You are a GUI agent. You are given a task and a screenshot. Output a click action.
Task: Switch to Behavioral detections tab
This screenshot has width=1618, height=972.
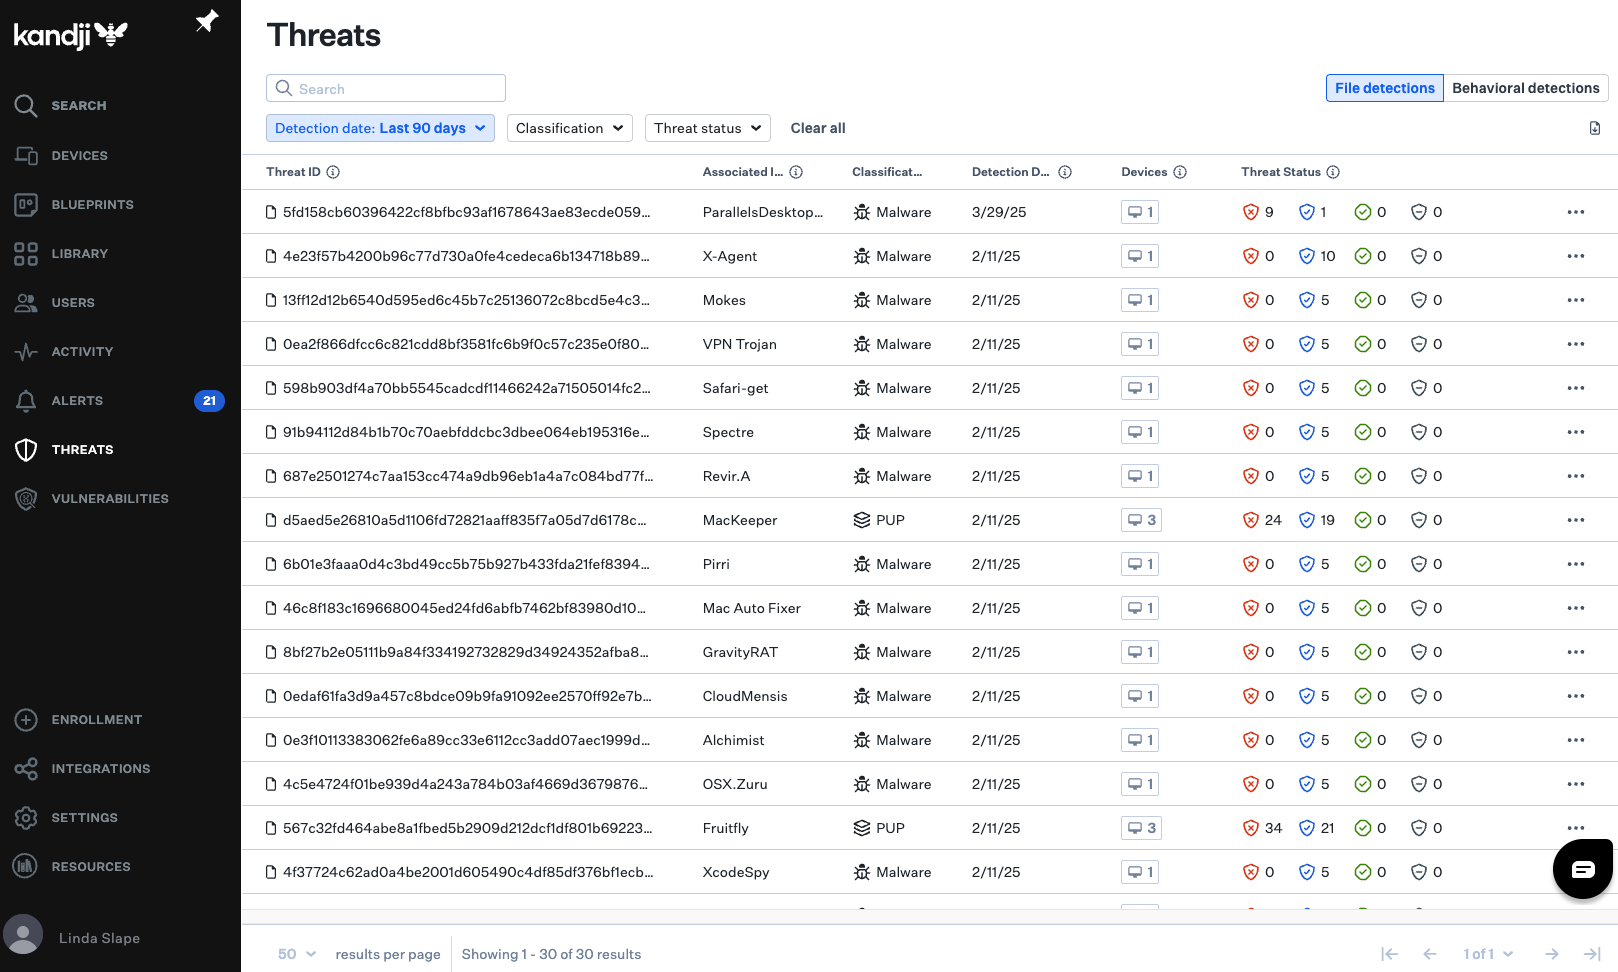(x=1525, y=88)
